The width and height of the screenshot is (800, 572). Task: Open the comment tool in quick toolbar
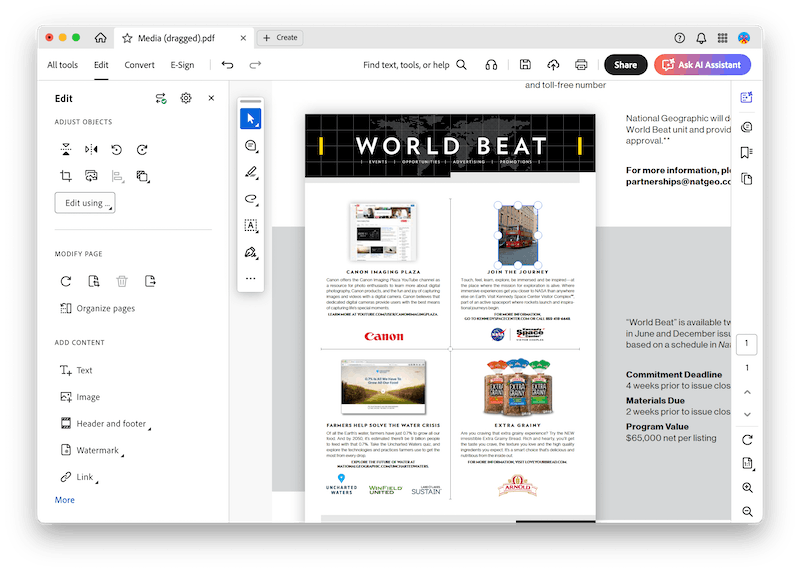(x=251, y=146)
